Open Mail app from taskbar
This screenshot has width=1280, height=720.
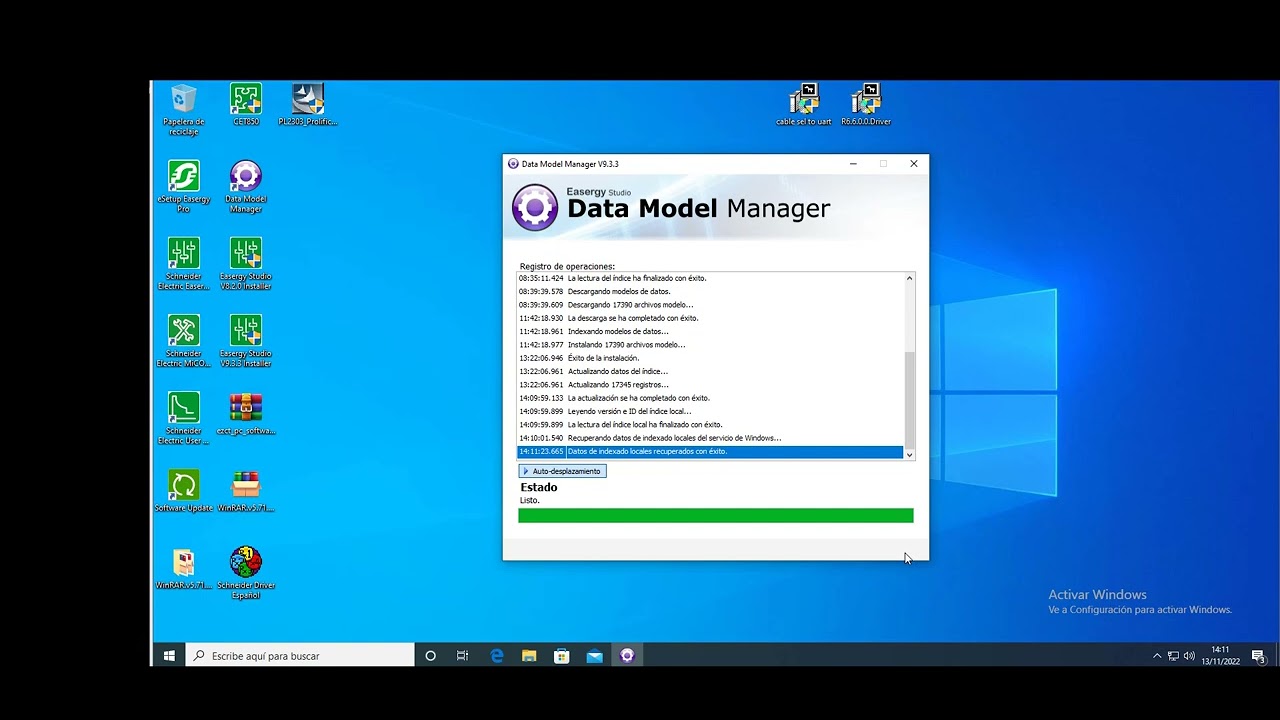pos(595,656)
